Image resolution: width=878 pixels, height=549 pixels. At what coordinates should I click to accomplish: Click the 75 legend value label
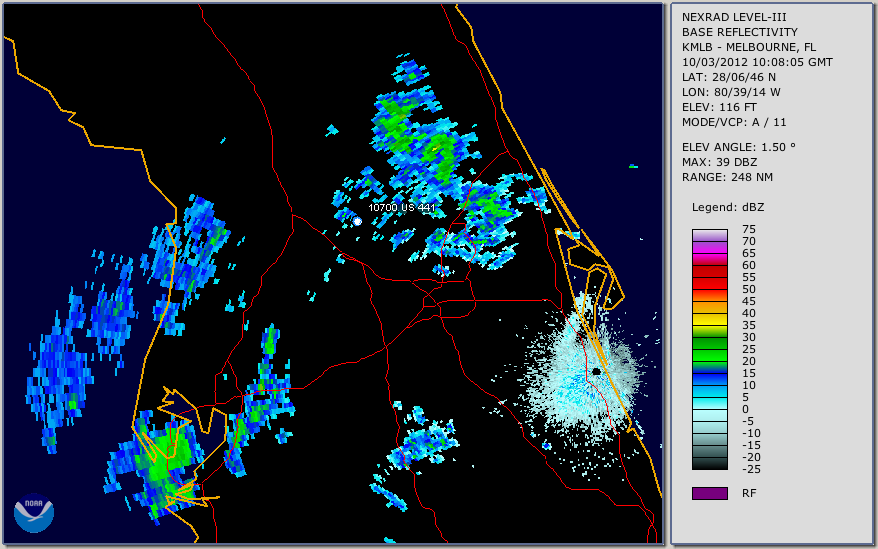tap(749, 229)
